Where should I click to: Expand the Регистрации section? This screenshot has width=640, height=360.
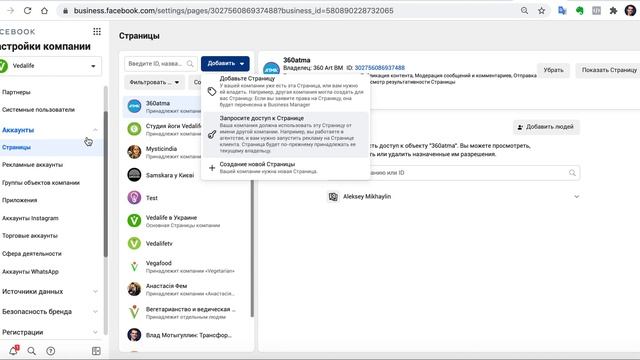coord(95,332)
